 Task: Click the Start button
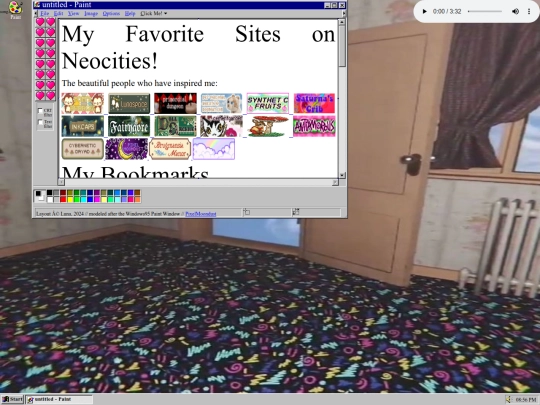coord(12,399)
